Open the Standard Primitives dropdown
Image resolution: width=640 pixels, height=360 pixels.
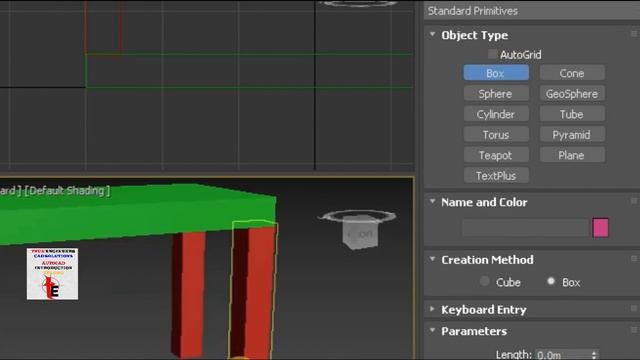click(x=532, y=11)
